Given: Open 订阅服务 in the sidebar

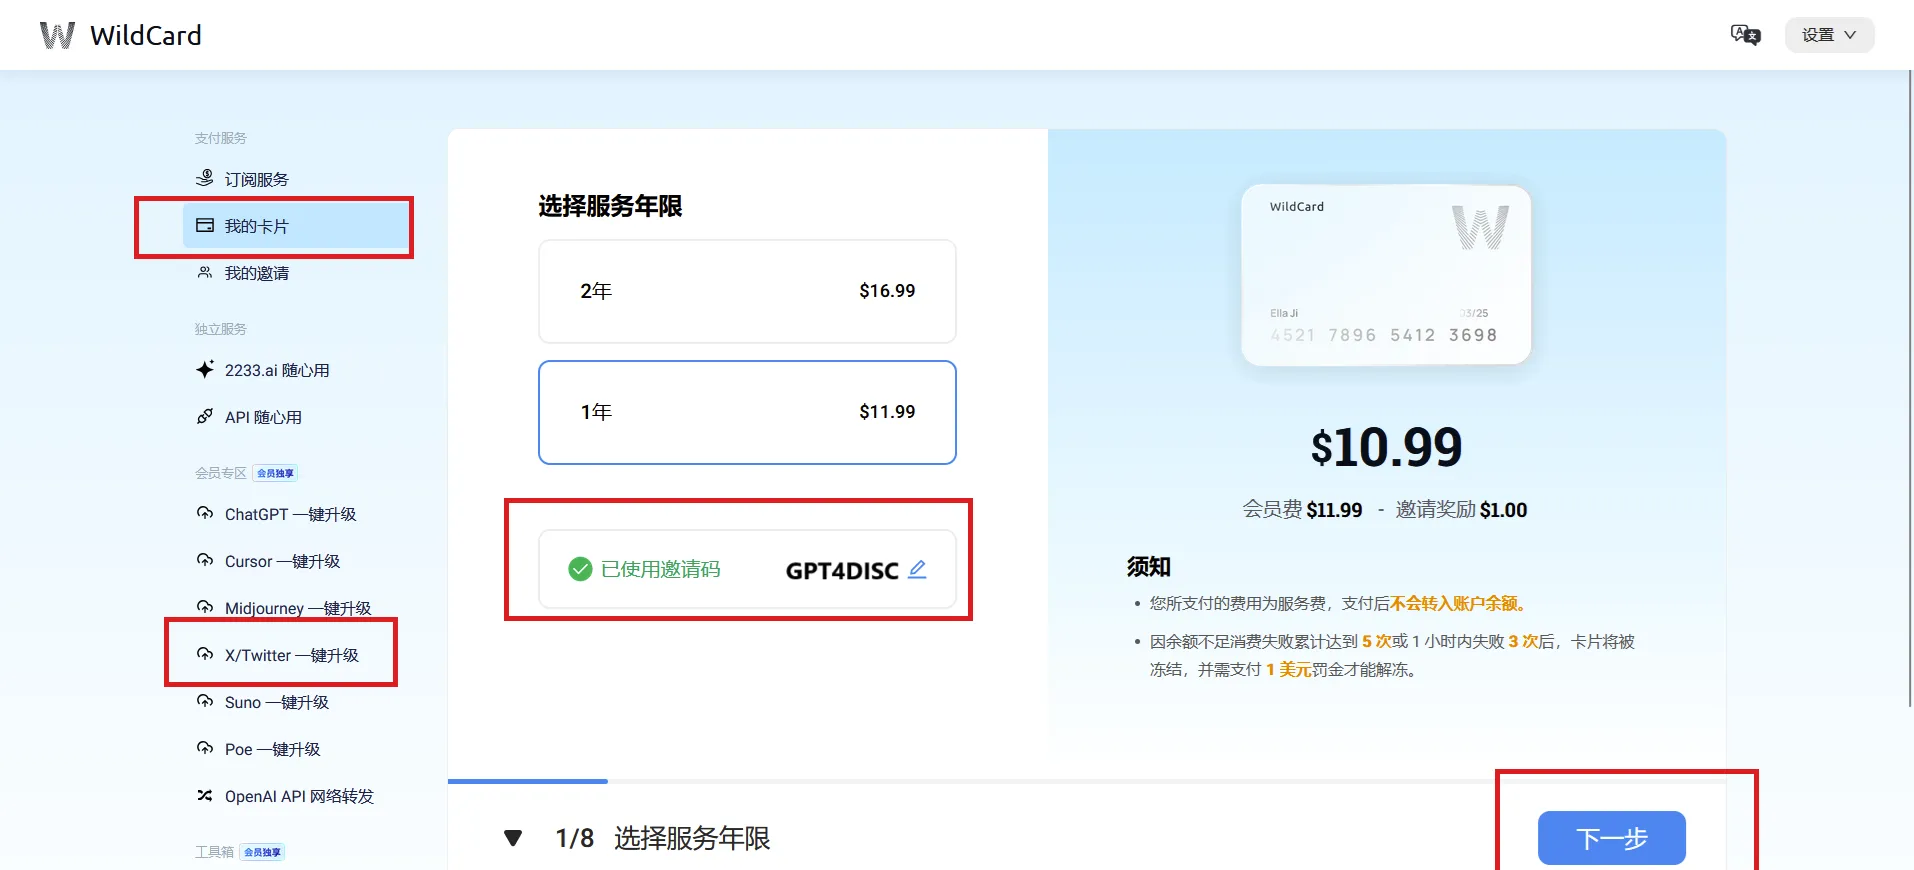Looking at the screenshot, I should [x=256, y=179].
